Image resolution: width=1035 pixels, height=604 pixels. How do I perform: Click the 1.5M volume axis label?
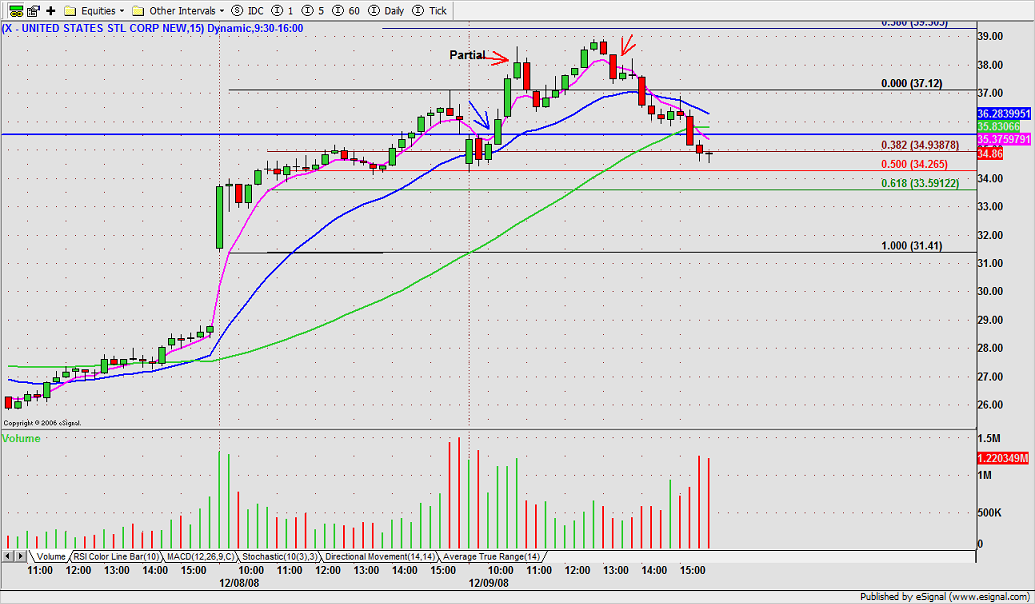tap(989, 438)
